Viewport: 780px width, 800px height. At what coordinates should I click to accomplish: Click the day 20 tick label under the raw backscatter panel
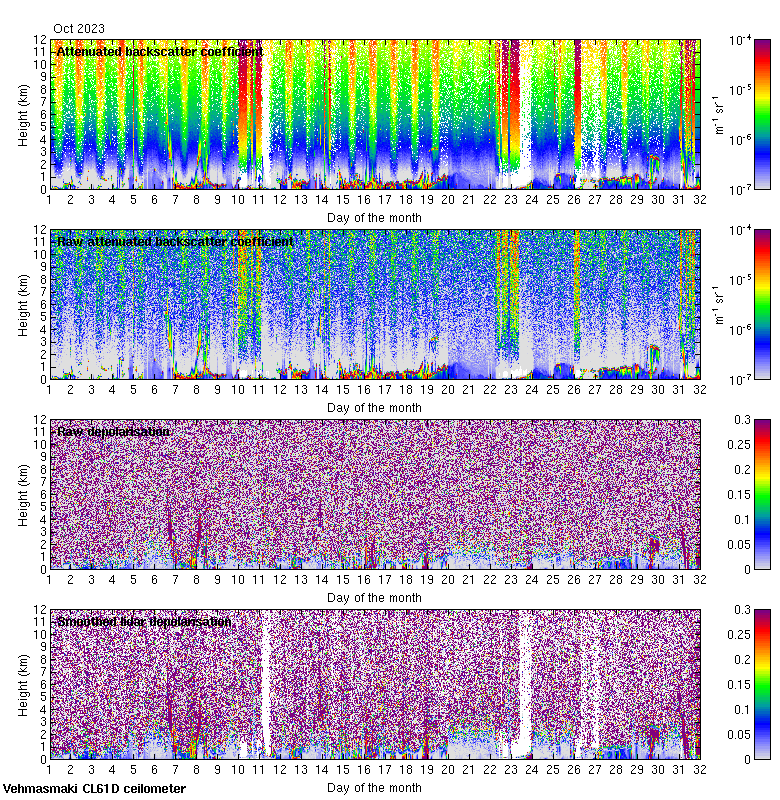click(x=448, y=390)
